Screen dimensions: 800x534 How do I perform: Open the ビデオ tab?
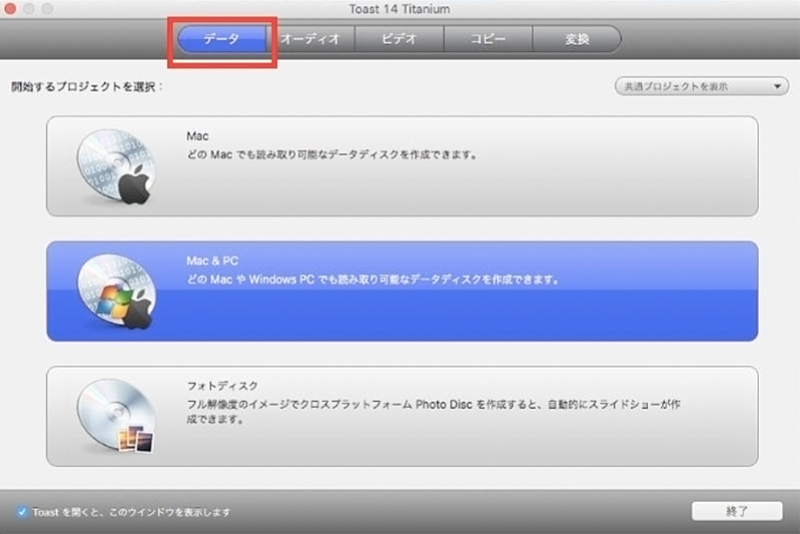point(399,39)
